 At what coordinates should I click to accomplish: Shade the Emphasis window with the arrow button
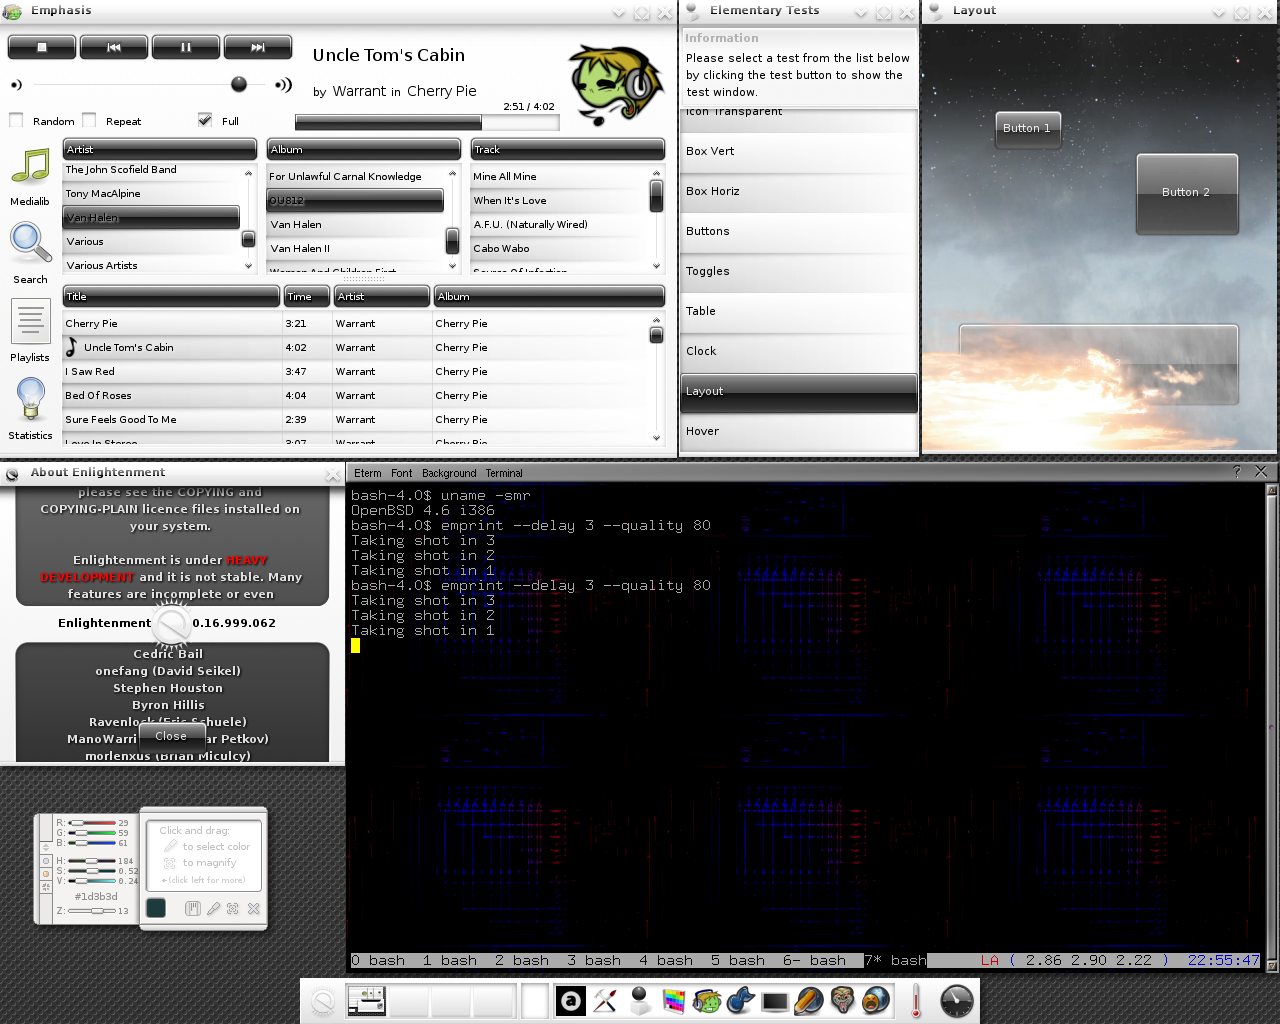click(x=619, y=12)
